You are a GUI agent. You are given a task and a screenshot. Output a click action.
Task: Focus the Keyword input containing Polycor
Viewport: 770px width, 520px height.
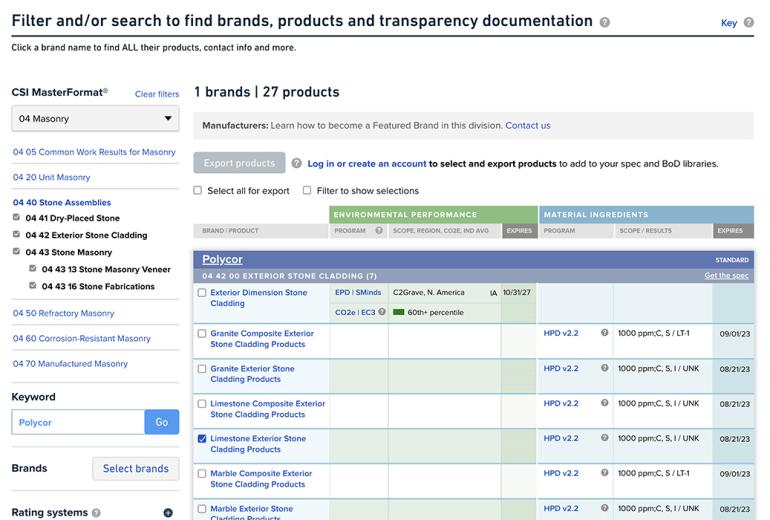click(78, 422)
